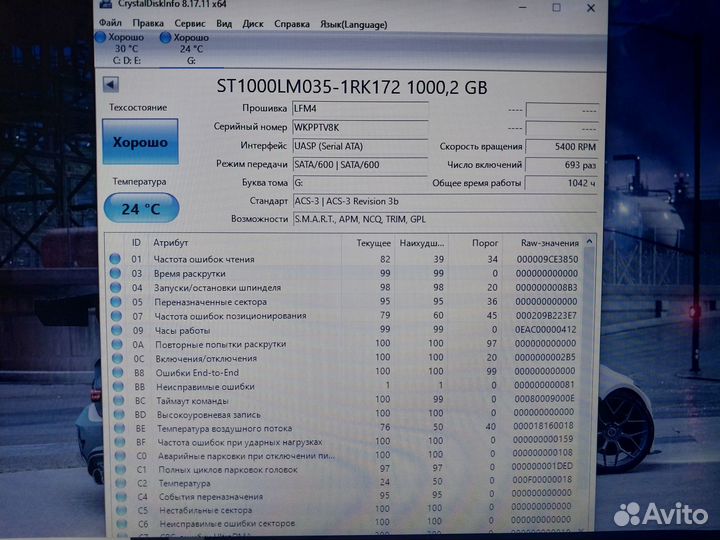Click the Прошивка LFM4 field
This screenshot has width=720, height=540.
(360, 109)
